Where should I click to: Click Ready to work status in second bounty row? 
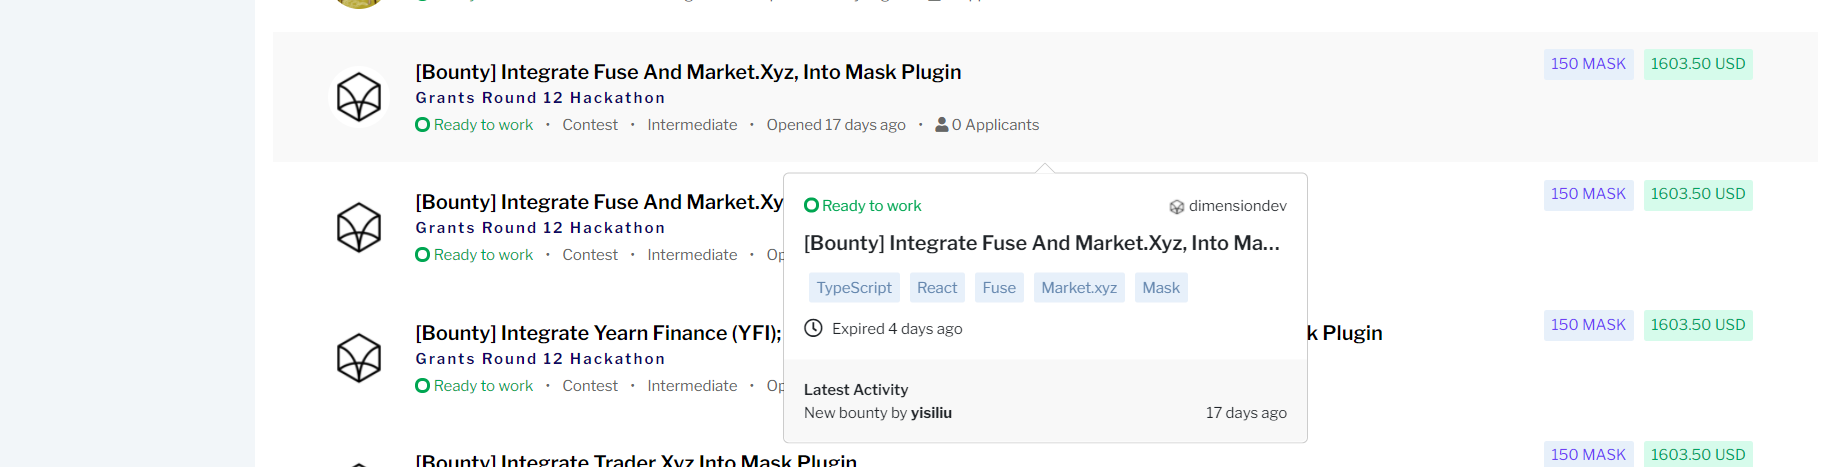pyautogui.click(x=474, y=255)
